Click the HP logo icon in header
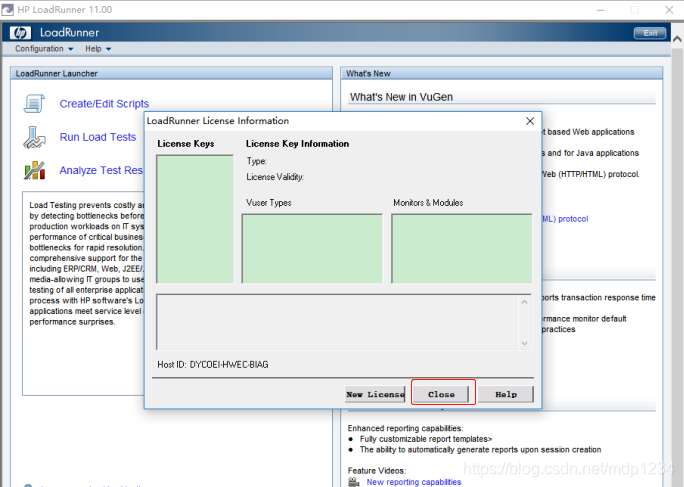The width and height of the screenshot is (684, 487). (21, 33)
